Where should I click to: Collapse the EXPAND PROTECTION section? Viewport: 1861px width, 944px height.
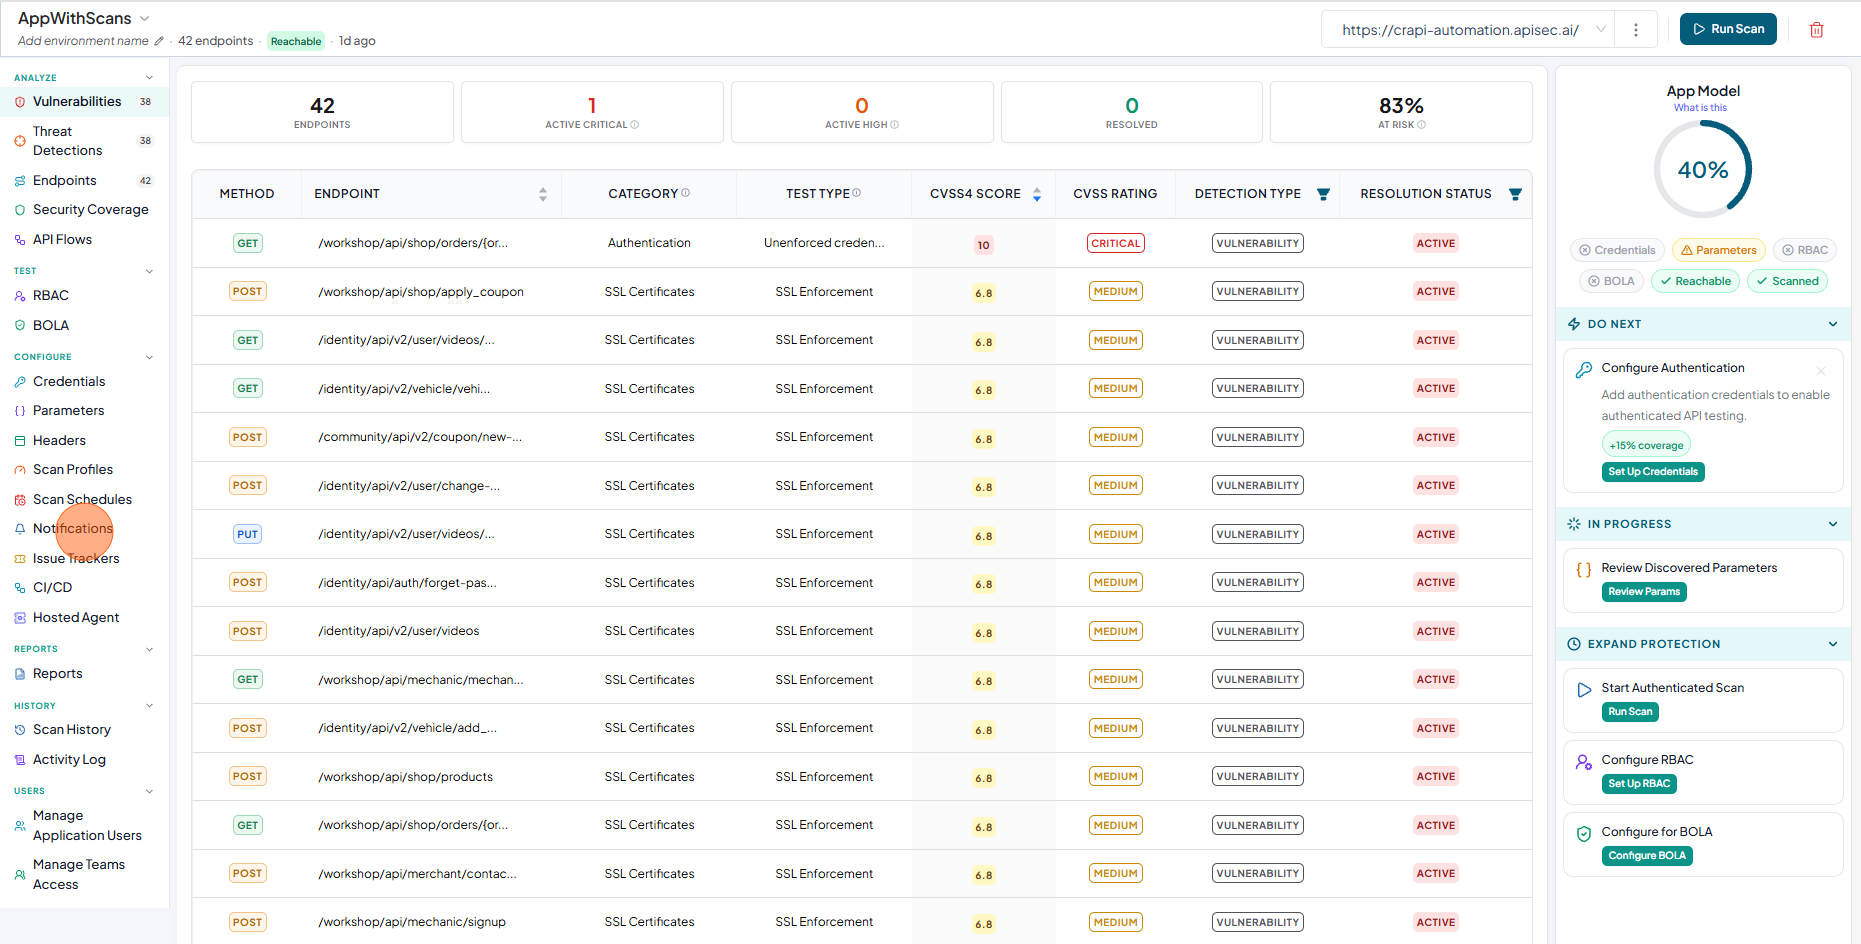coord(1832,644)
